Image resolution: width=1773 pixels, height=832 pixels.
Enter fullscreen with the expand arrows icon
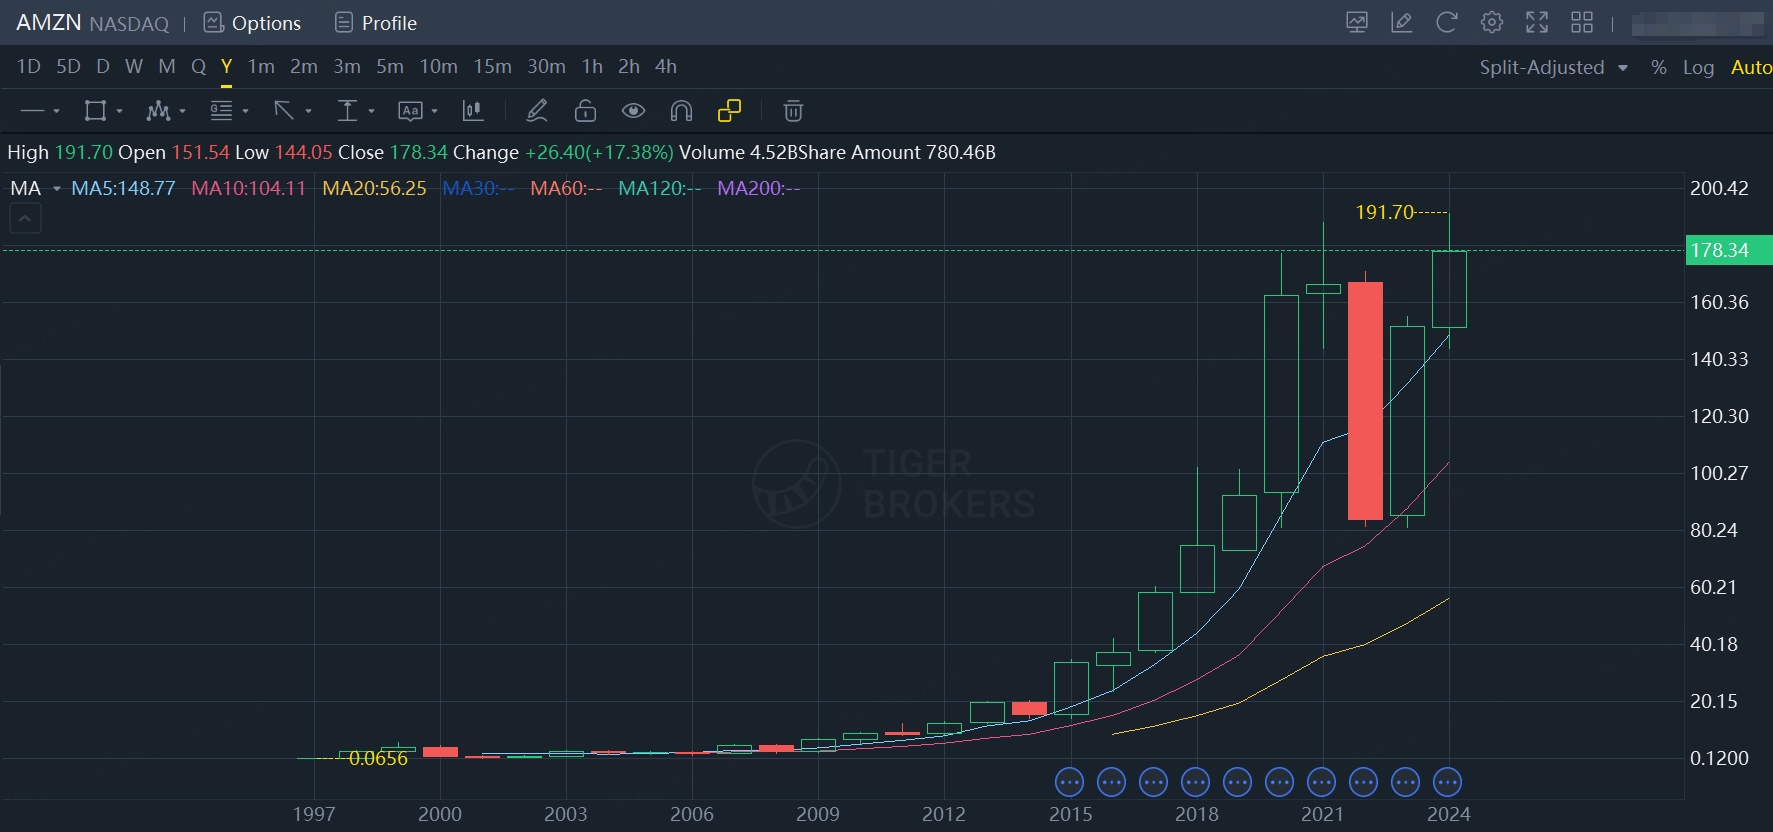click(1537, 22)
